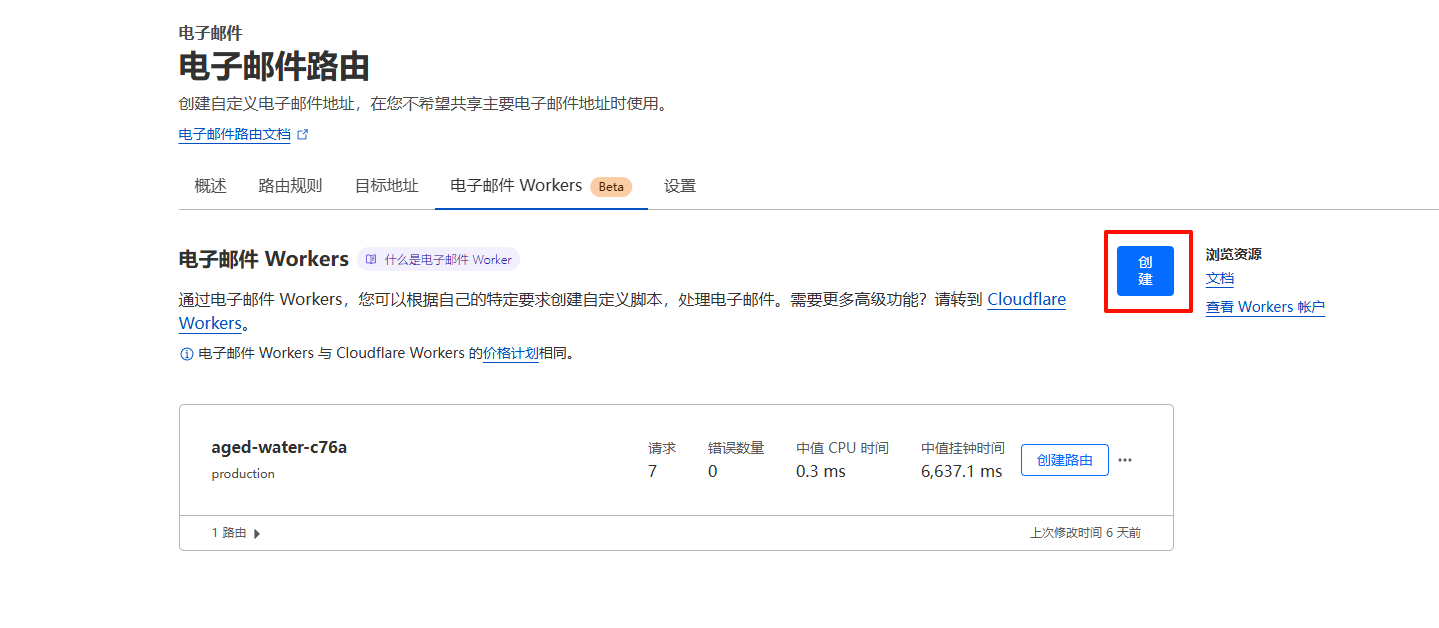Click the orange Beta badge
Screen dimensions: 1439x628
(x=610, y=187)
